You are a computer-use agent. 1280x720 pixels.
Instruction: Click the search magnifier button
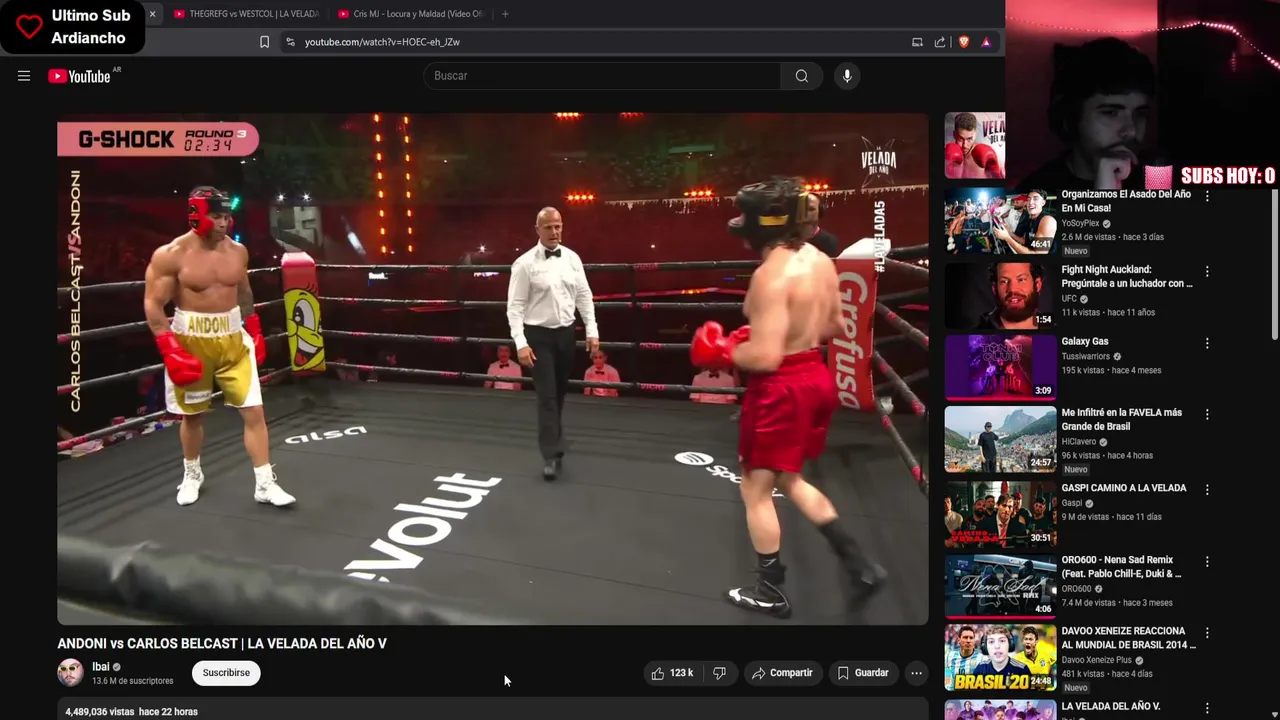click(x=802, y=76)
